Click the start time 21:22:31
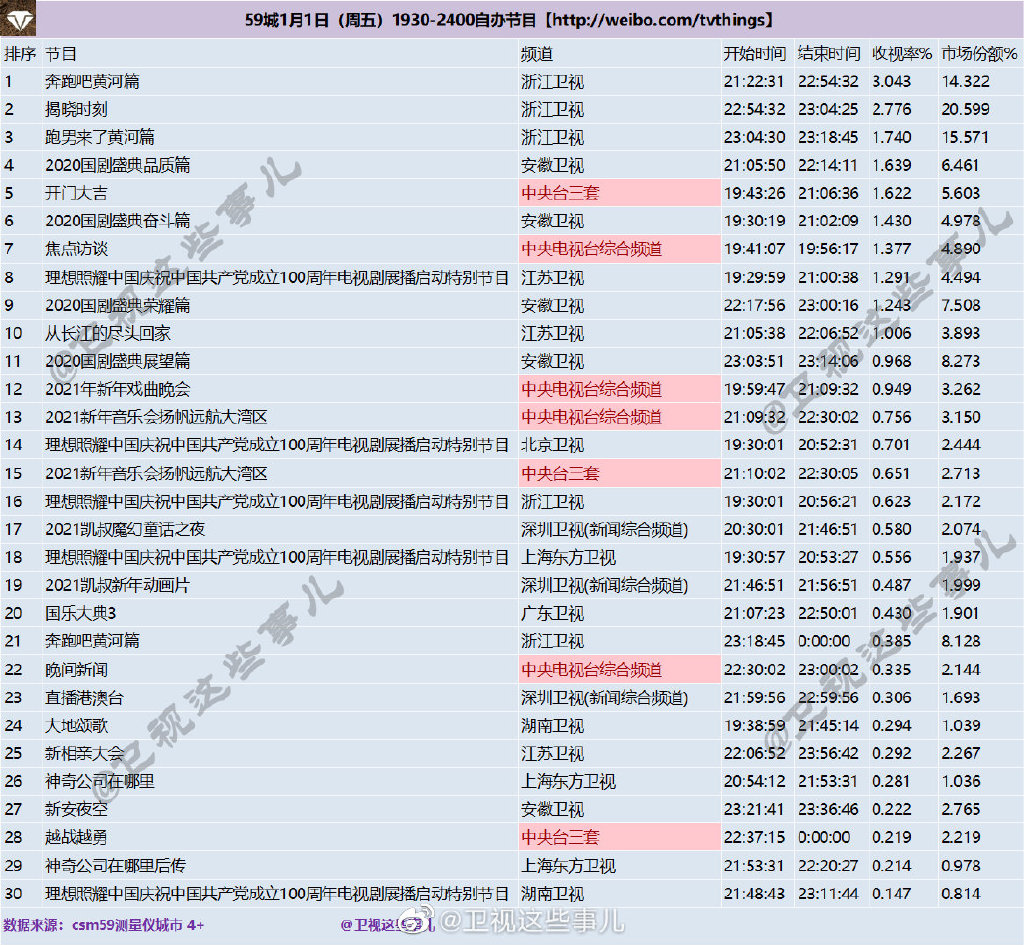The image size is (1024, 945). (754, 82)
